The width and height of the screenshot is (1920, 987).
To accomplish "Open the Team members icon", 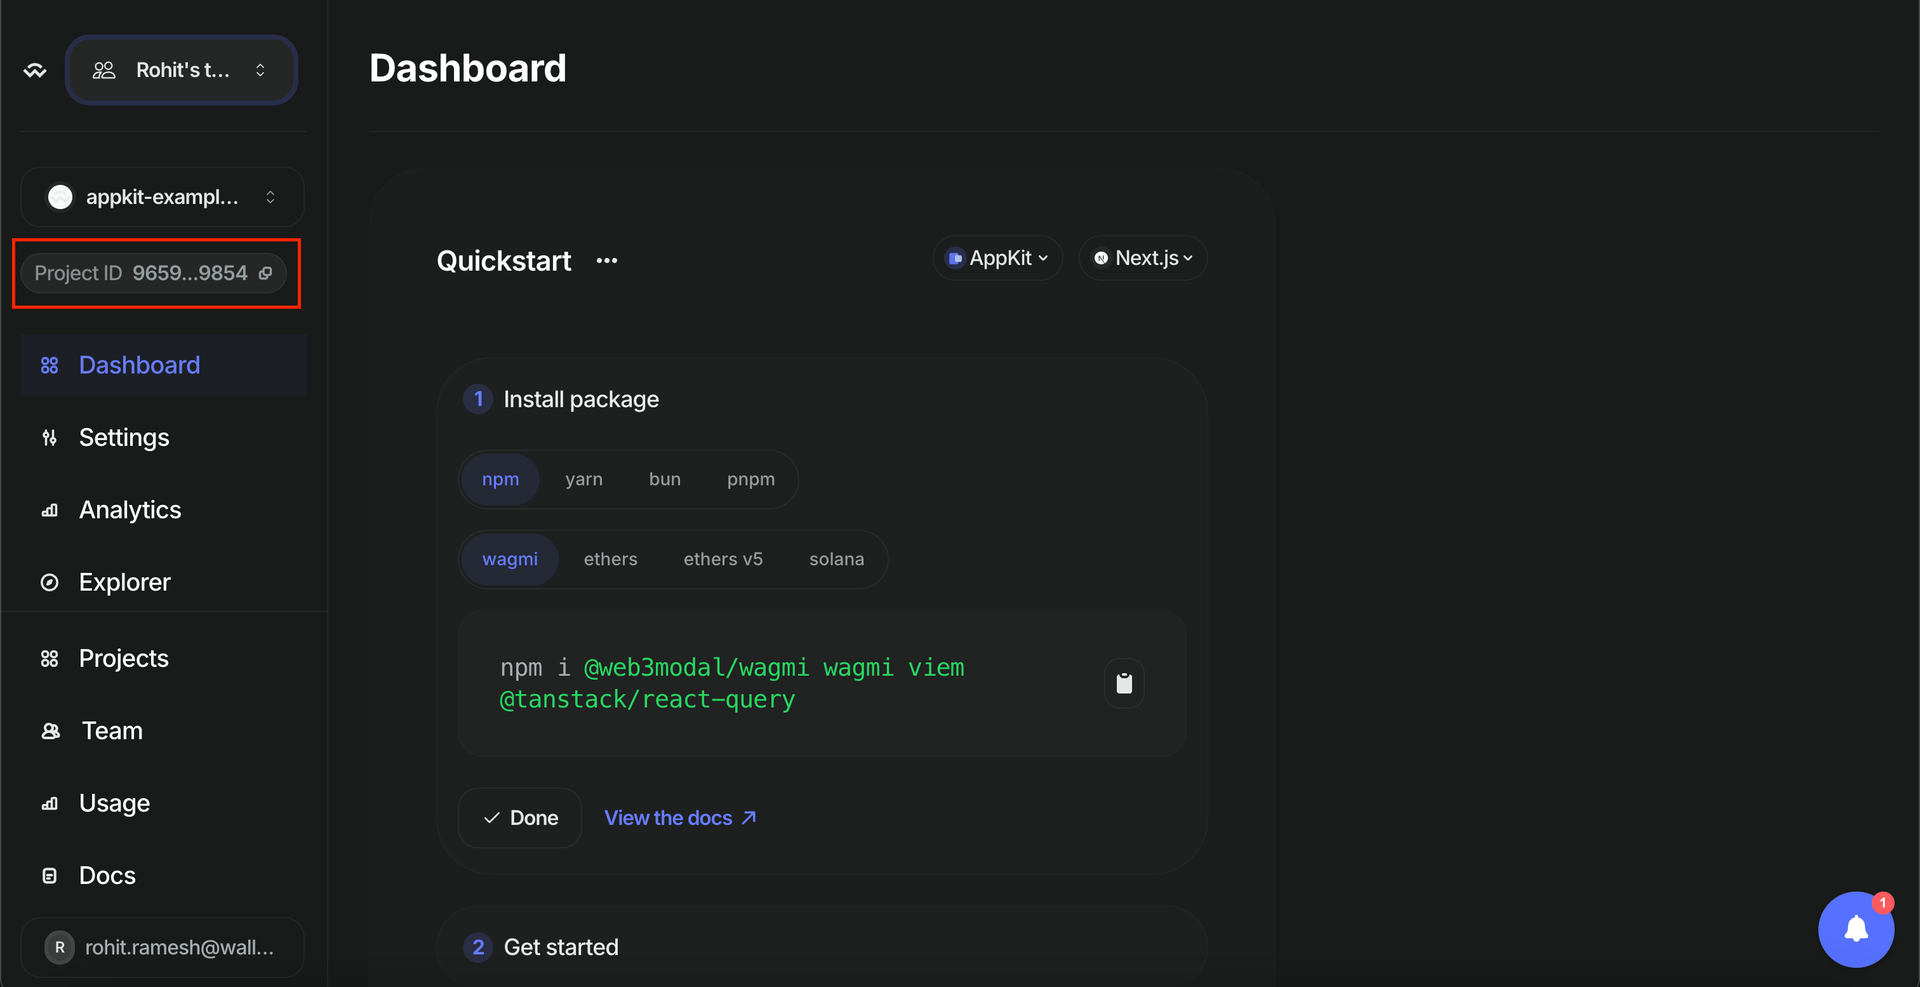I will (50, 730).
